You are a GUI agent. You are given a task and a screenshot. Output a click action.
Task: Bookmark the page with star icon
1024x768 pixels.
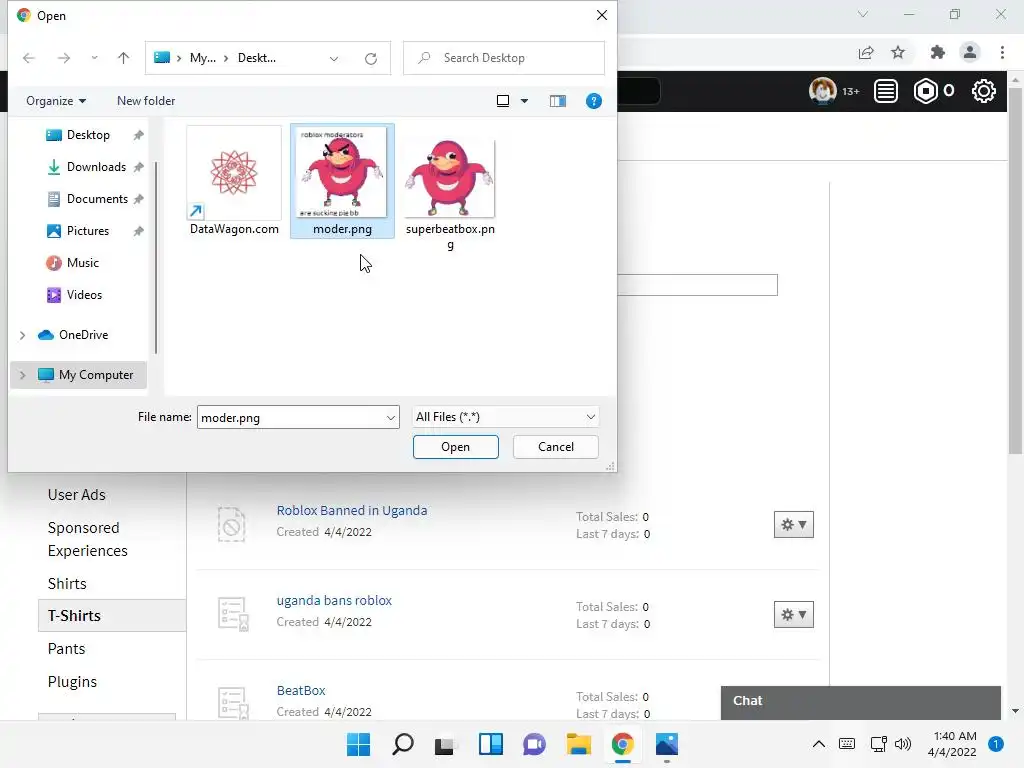point(898,53)
